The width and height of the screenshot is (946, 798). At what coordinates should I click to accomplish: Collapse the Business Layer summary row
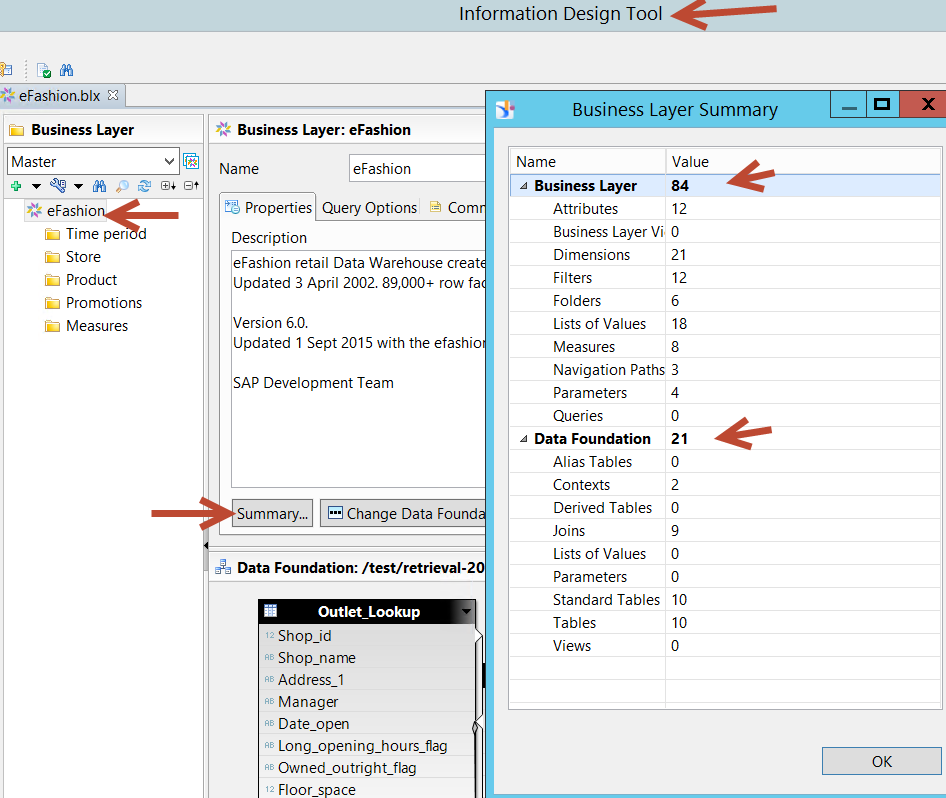(x=524, y=186)
